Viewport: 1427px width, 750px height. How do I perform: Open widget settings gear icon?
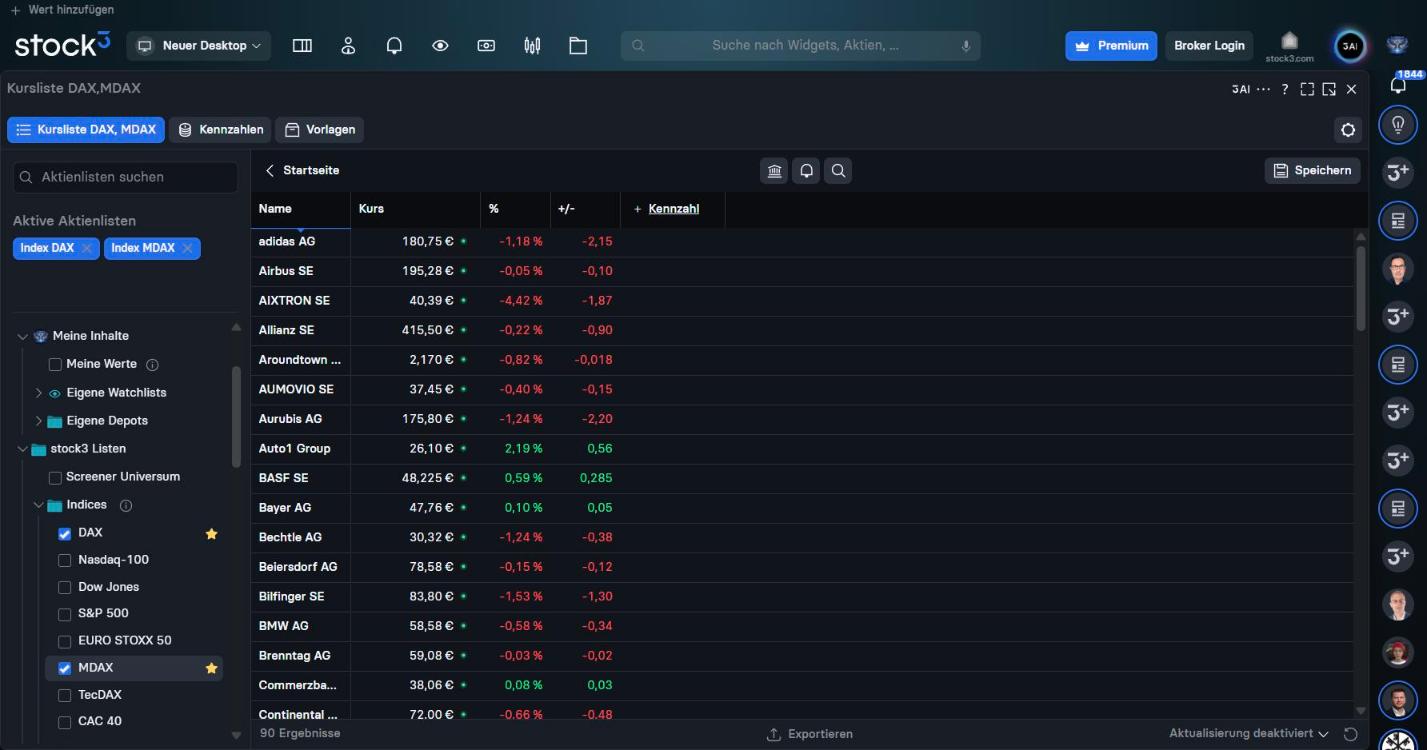click(x=1348, y=130)
